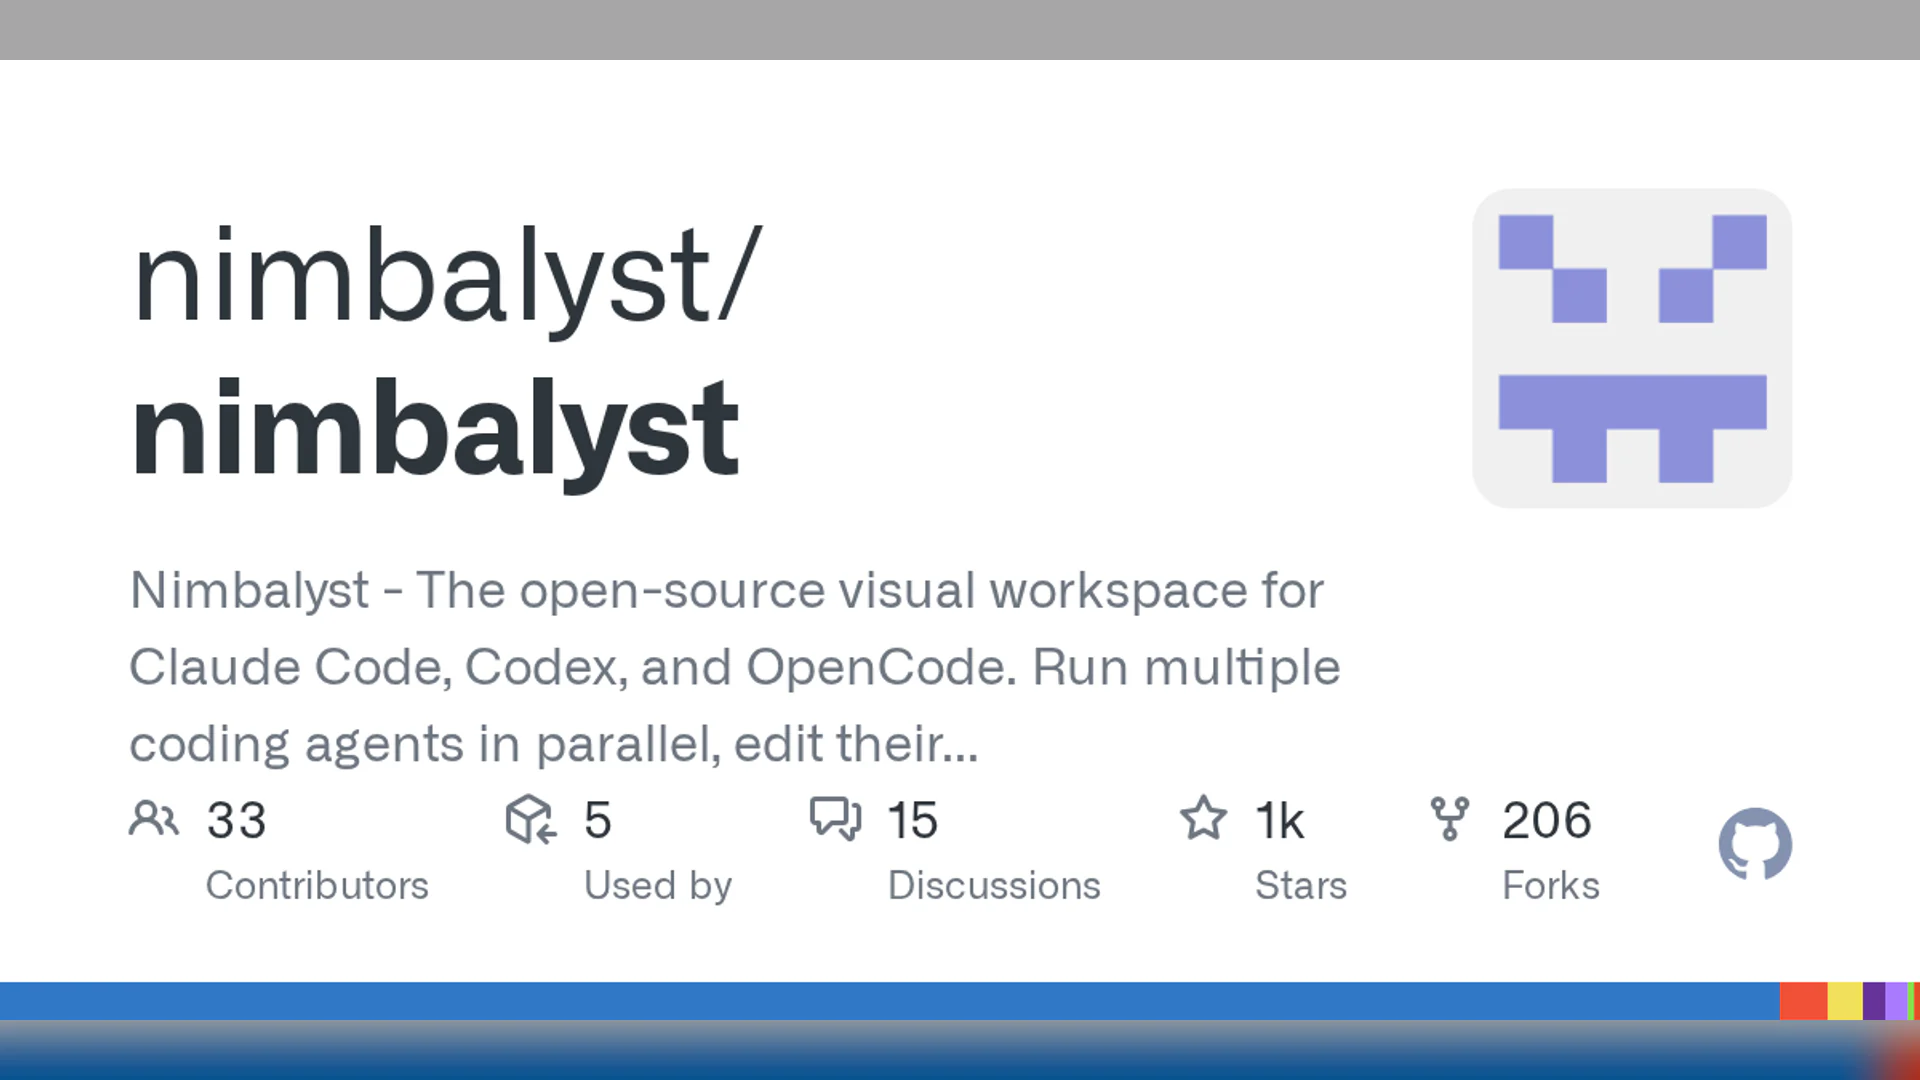Click the Contributors people icon
The width and height of the screenshot is (1920, 1080).
pyautogui.click(x=153, y=819)
